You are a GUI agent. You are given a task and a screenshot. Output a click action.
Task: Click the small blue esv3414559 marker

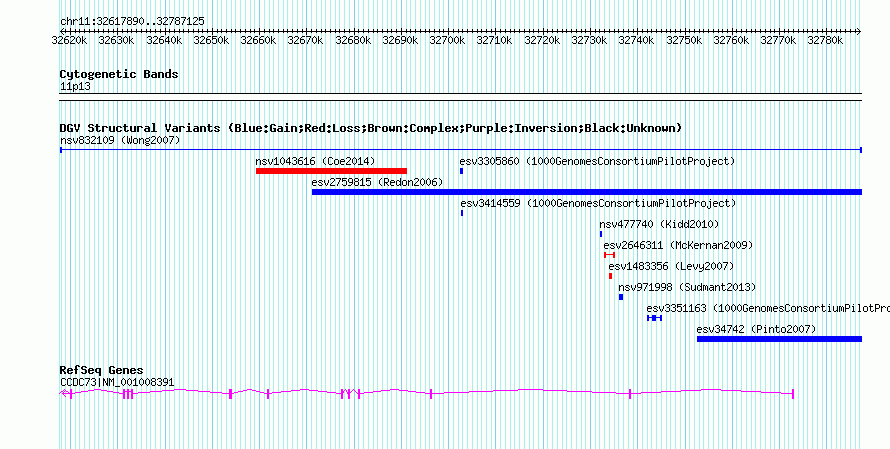(x=462, y=213)
